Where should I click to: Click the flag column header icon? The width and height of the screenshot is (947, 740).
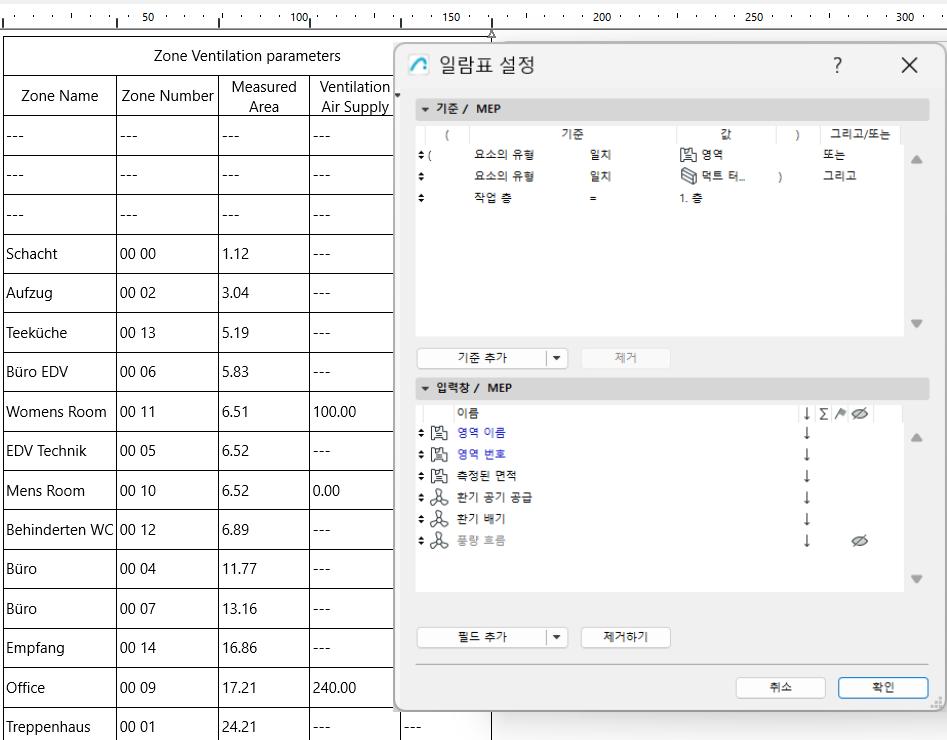[840, 414]
